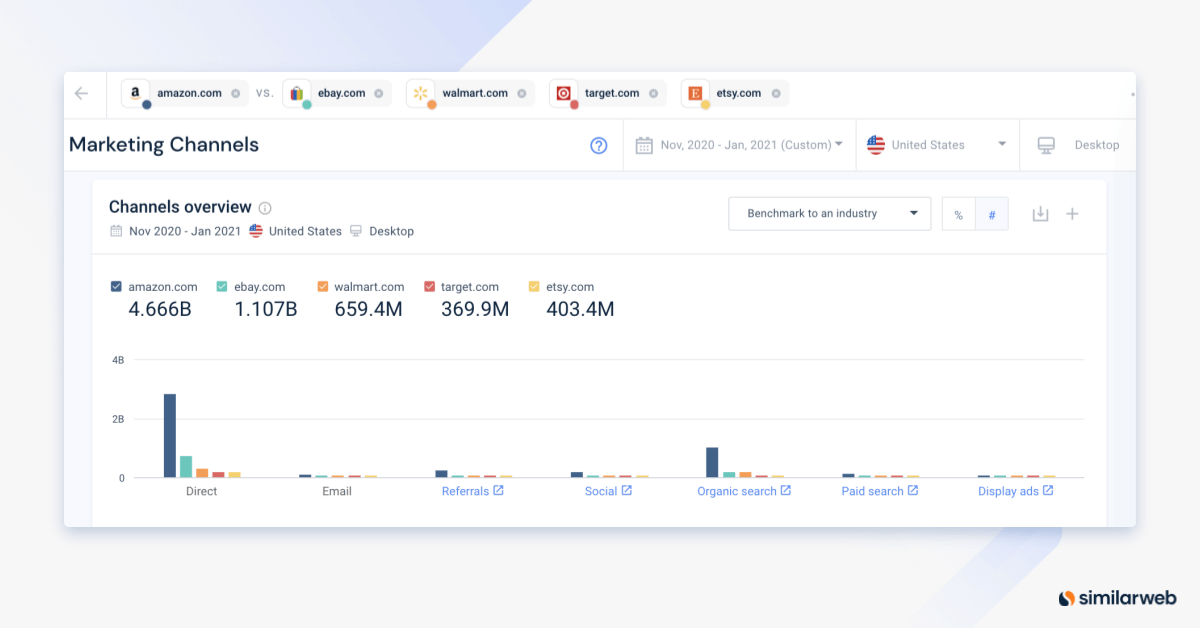1200x628 pixels.
Task: Uncheck the etsy.com legend checkbox
Action: (534, 287)
